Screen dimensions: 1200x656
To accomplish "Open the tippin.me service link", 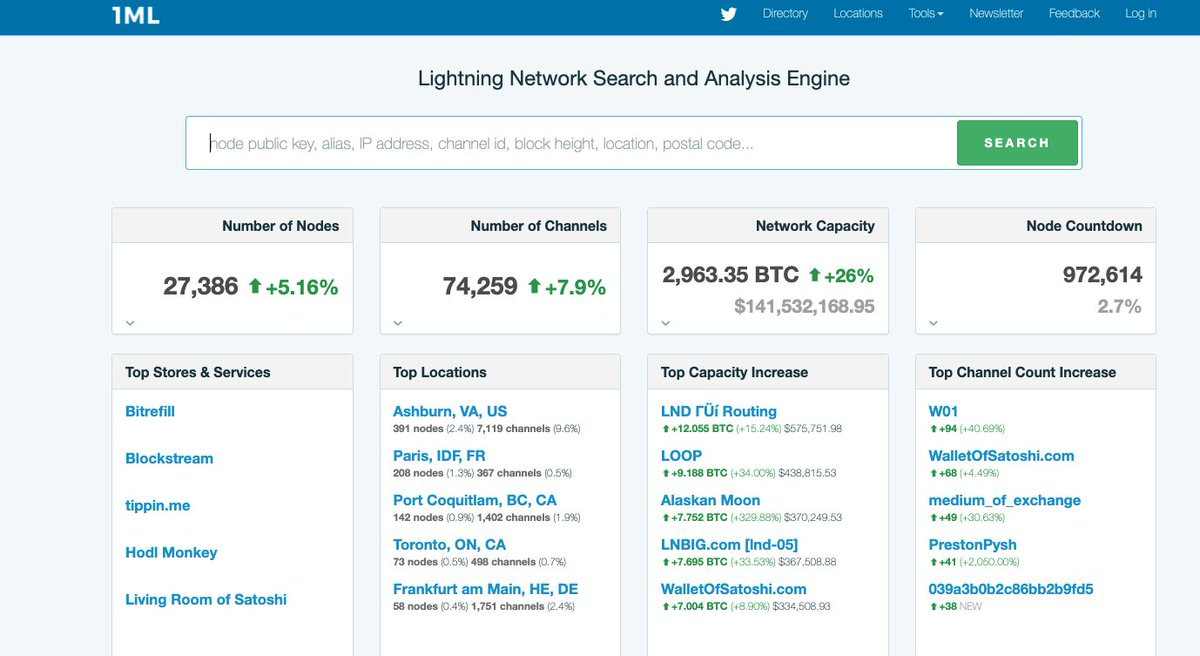I will (x=158, y=505).
